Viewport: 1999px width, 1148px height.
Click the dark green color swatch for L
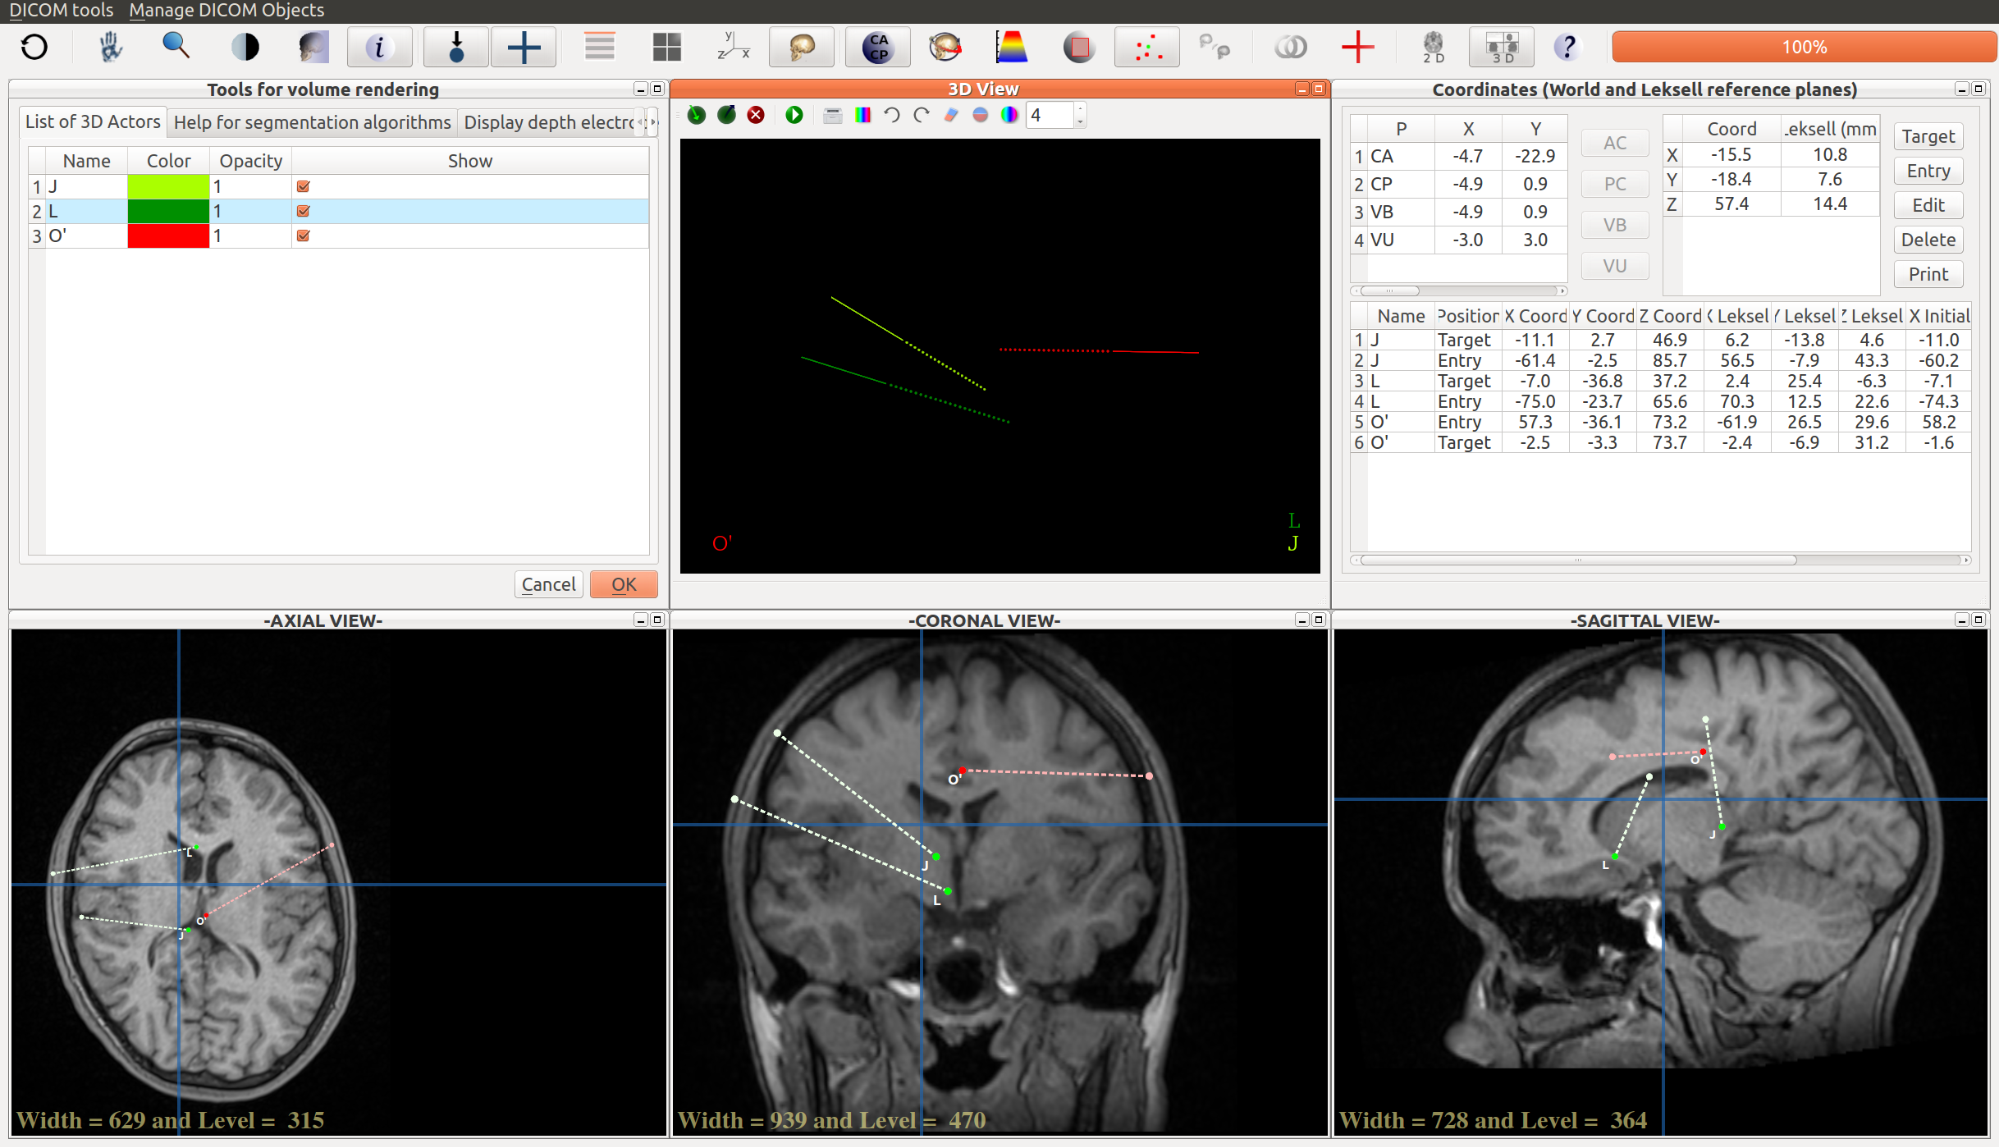click(x=168, y=211)
